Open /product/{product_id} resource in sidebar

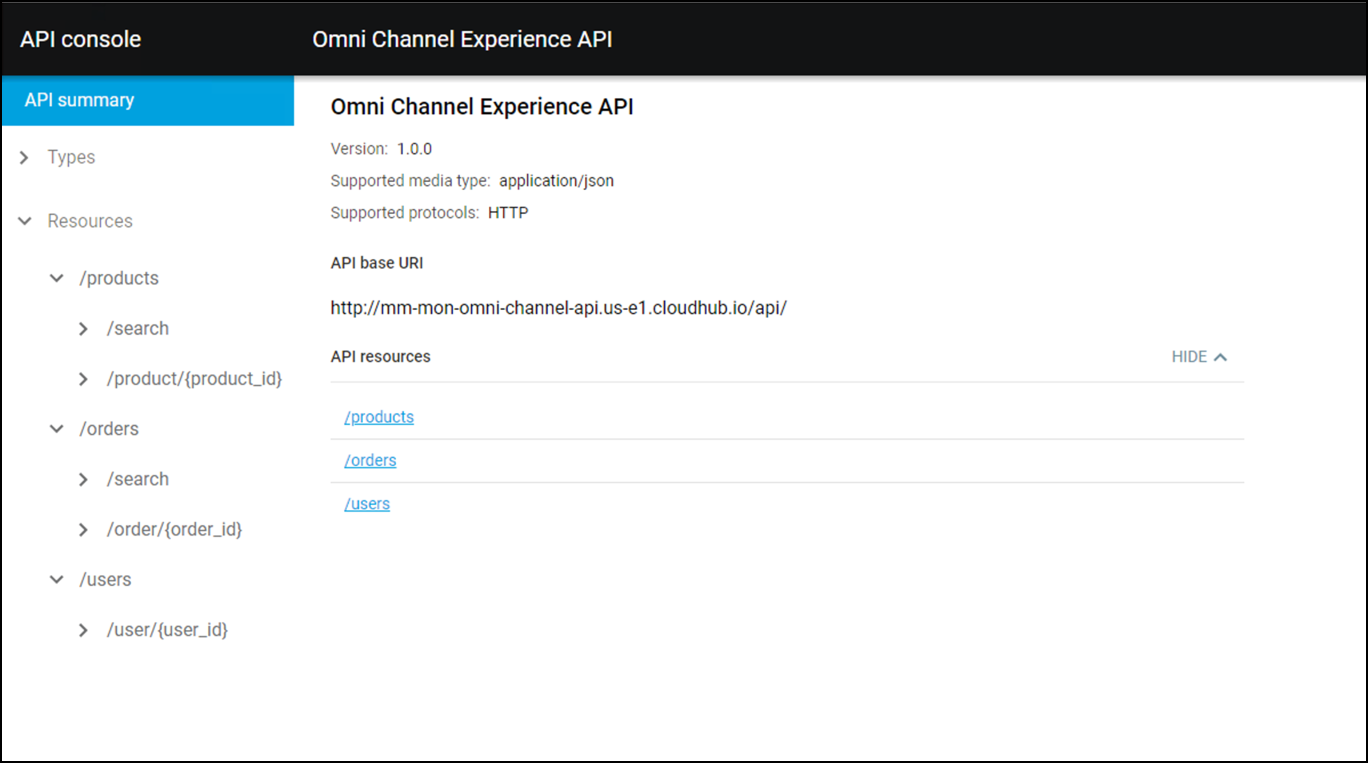click(x=194, y=379)
